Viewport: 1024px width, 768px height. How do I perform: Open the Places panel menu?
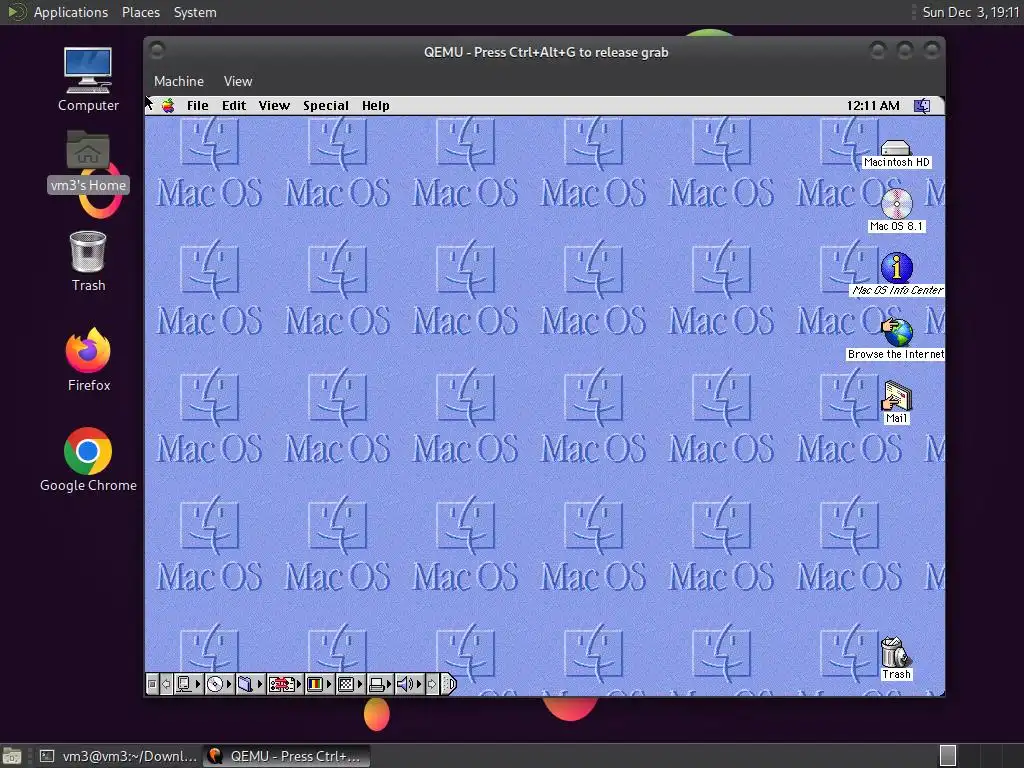140,12
